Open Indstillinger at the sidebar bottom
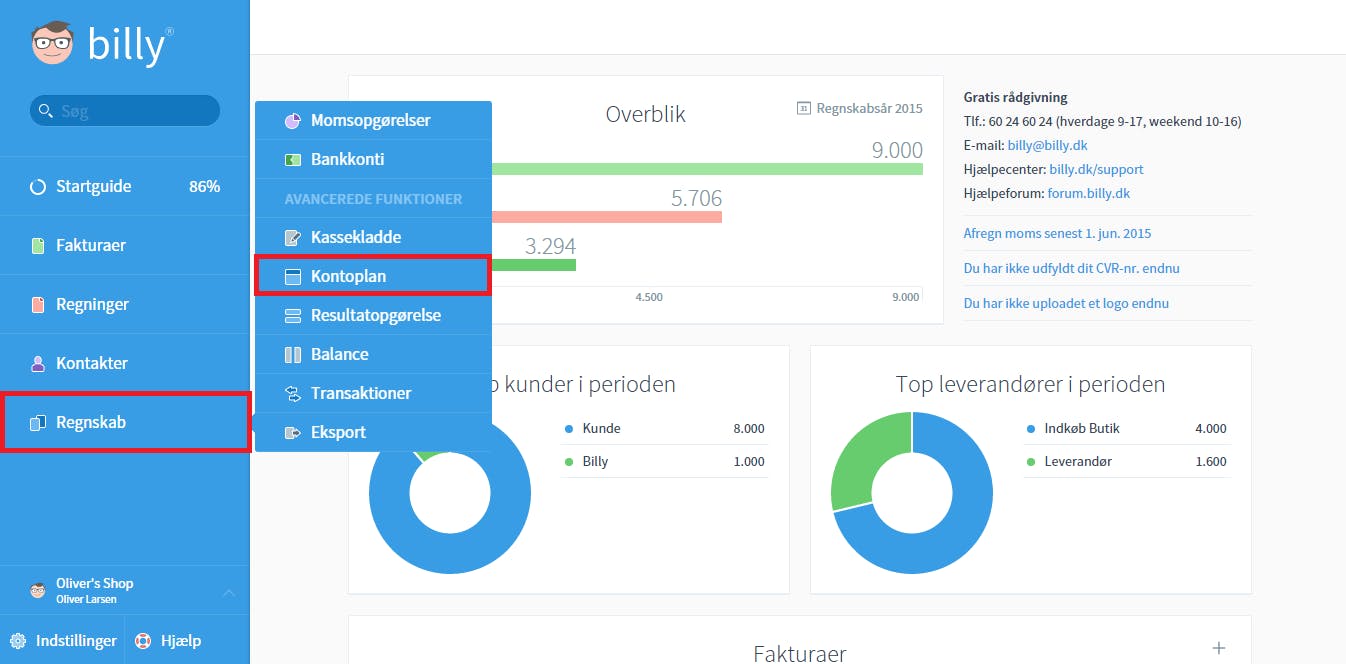This screenshot has height=664, width=1346. [63, 641]
